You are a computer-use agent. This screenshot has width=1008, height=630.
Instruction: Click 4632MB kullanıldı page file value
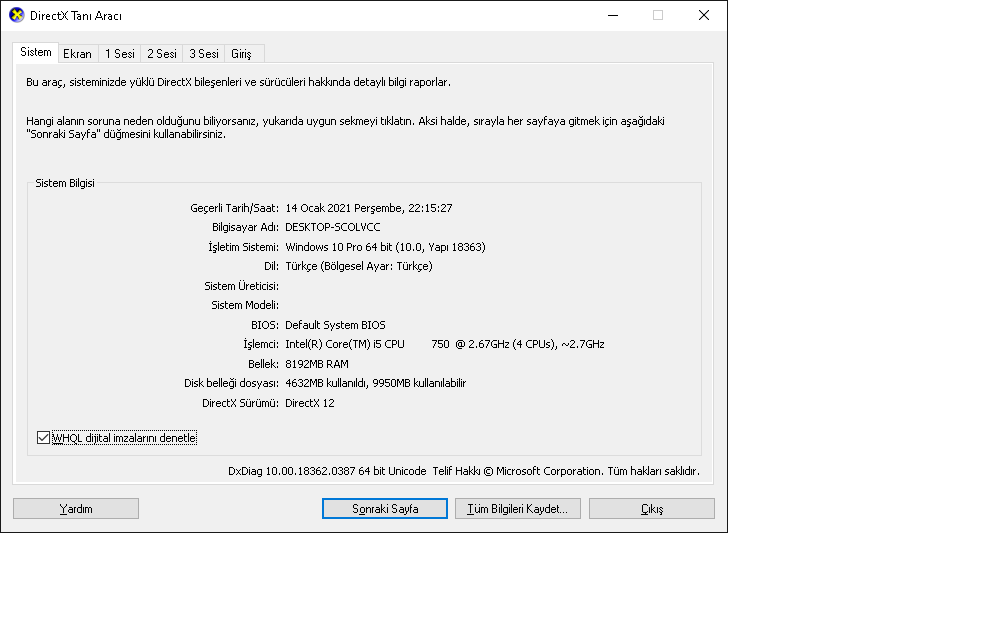click(325, 383)
